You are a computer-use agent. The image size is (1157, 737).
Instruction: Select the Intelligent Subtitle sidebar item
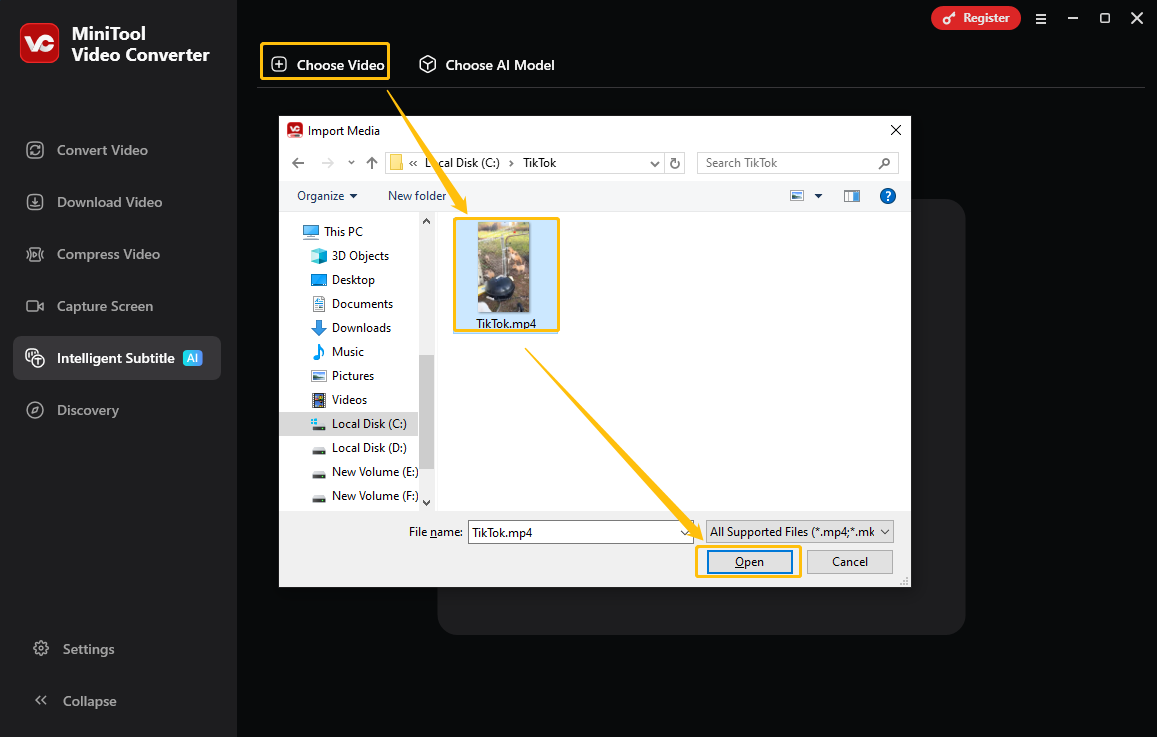pyautogui.click(x=117, y=358)
